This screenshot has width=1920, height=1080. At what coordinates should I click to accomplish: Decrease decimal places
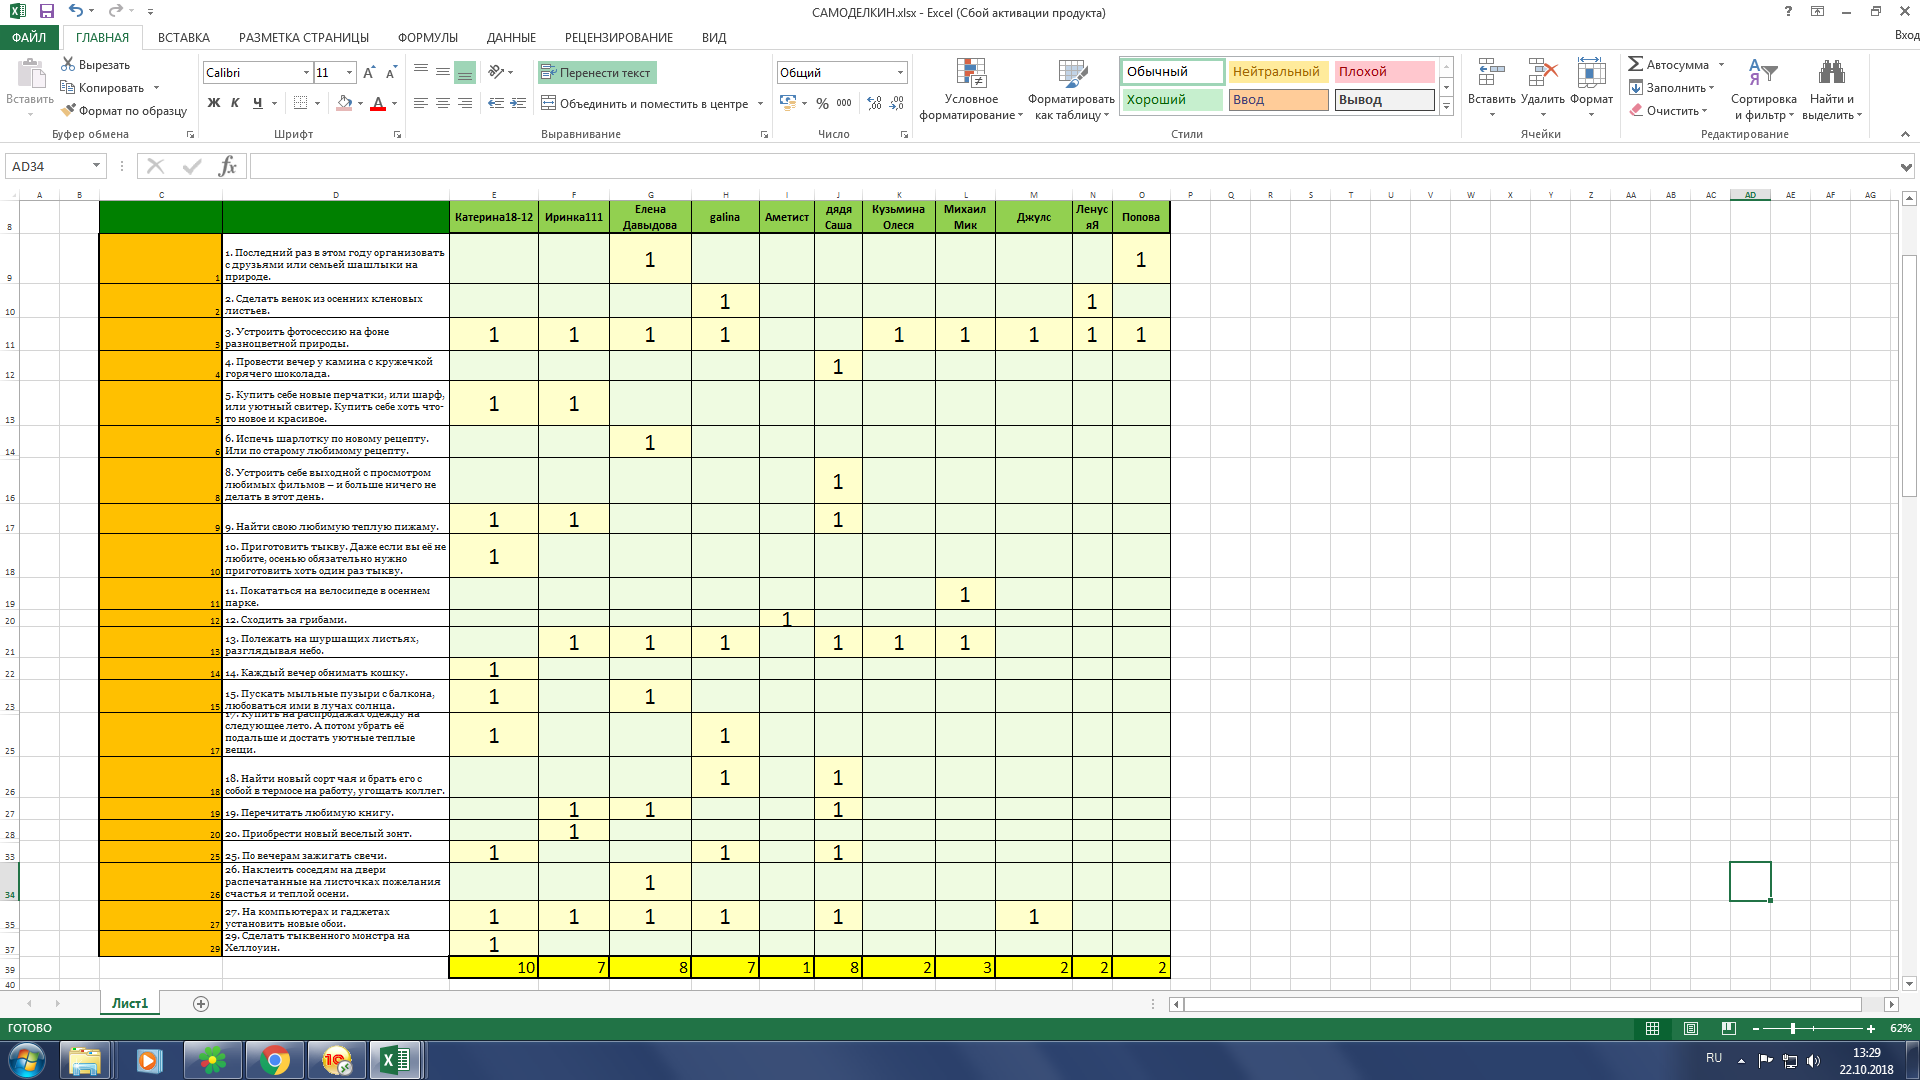point(897,103)
